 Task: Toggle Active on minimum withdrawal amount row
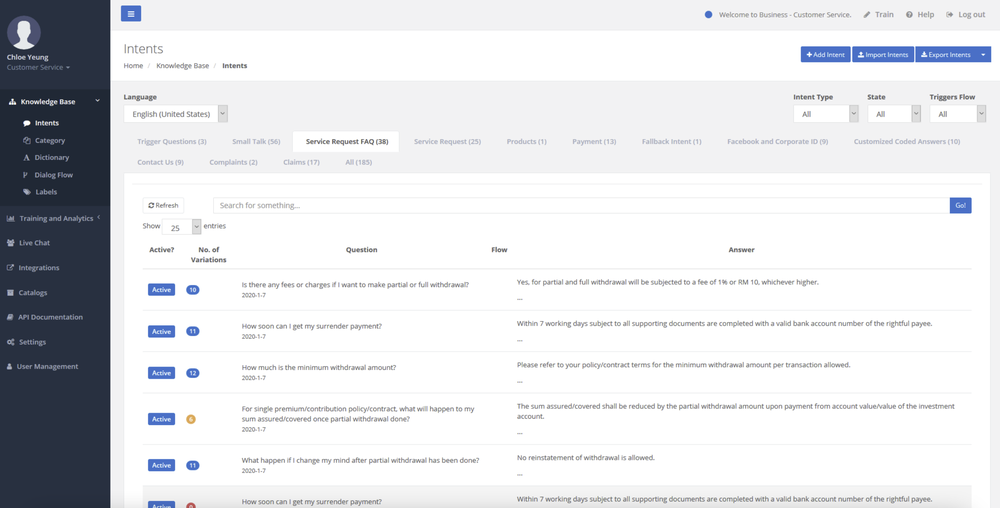[x=161, y=373]
